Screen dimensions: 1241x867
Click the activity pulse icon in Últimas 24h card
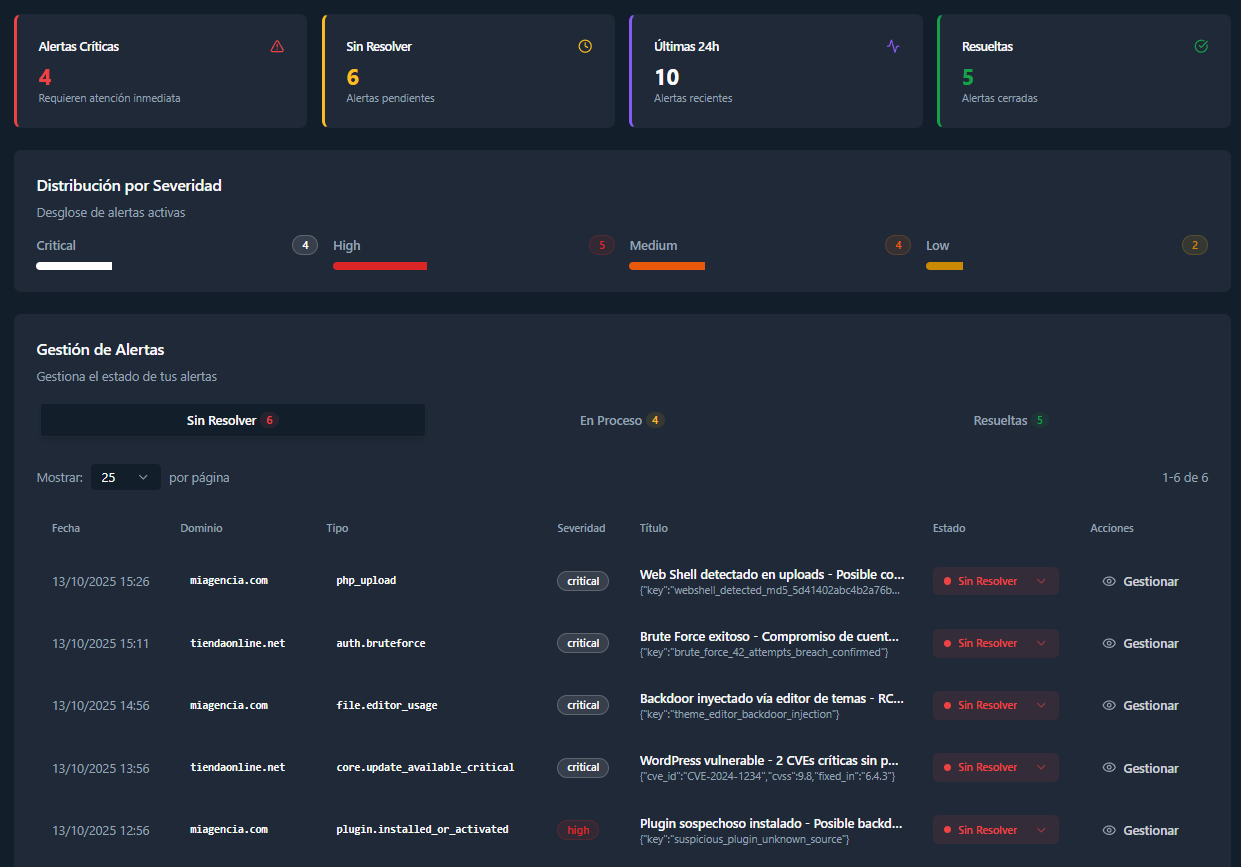click(893, 46)
